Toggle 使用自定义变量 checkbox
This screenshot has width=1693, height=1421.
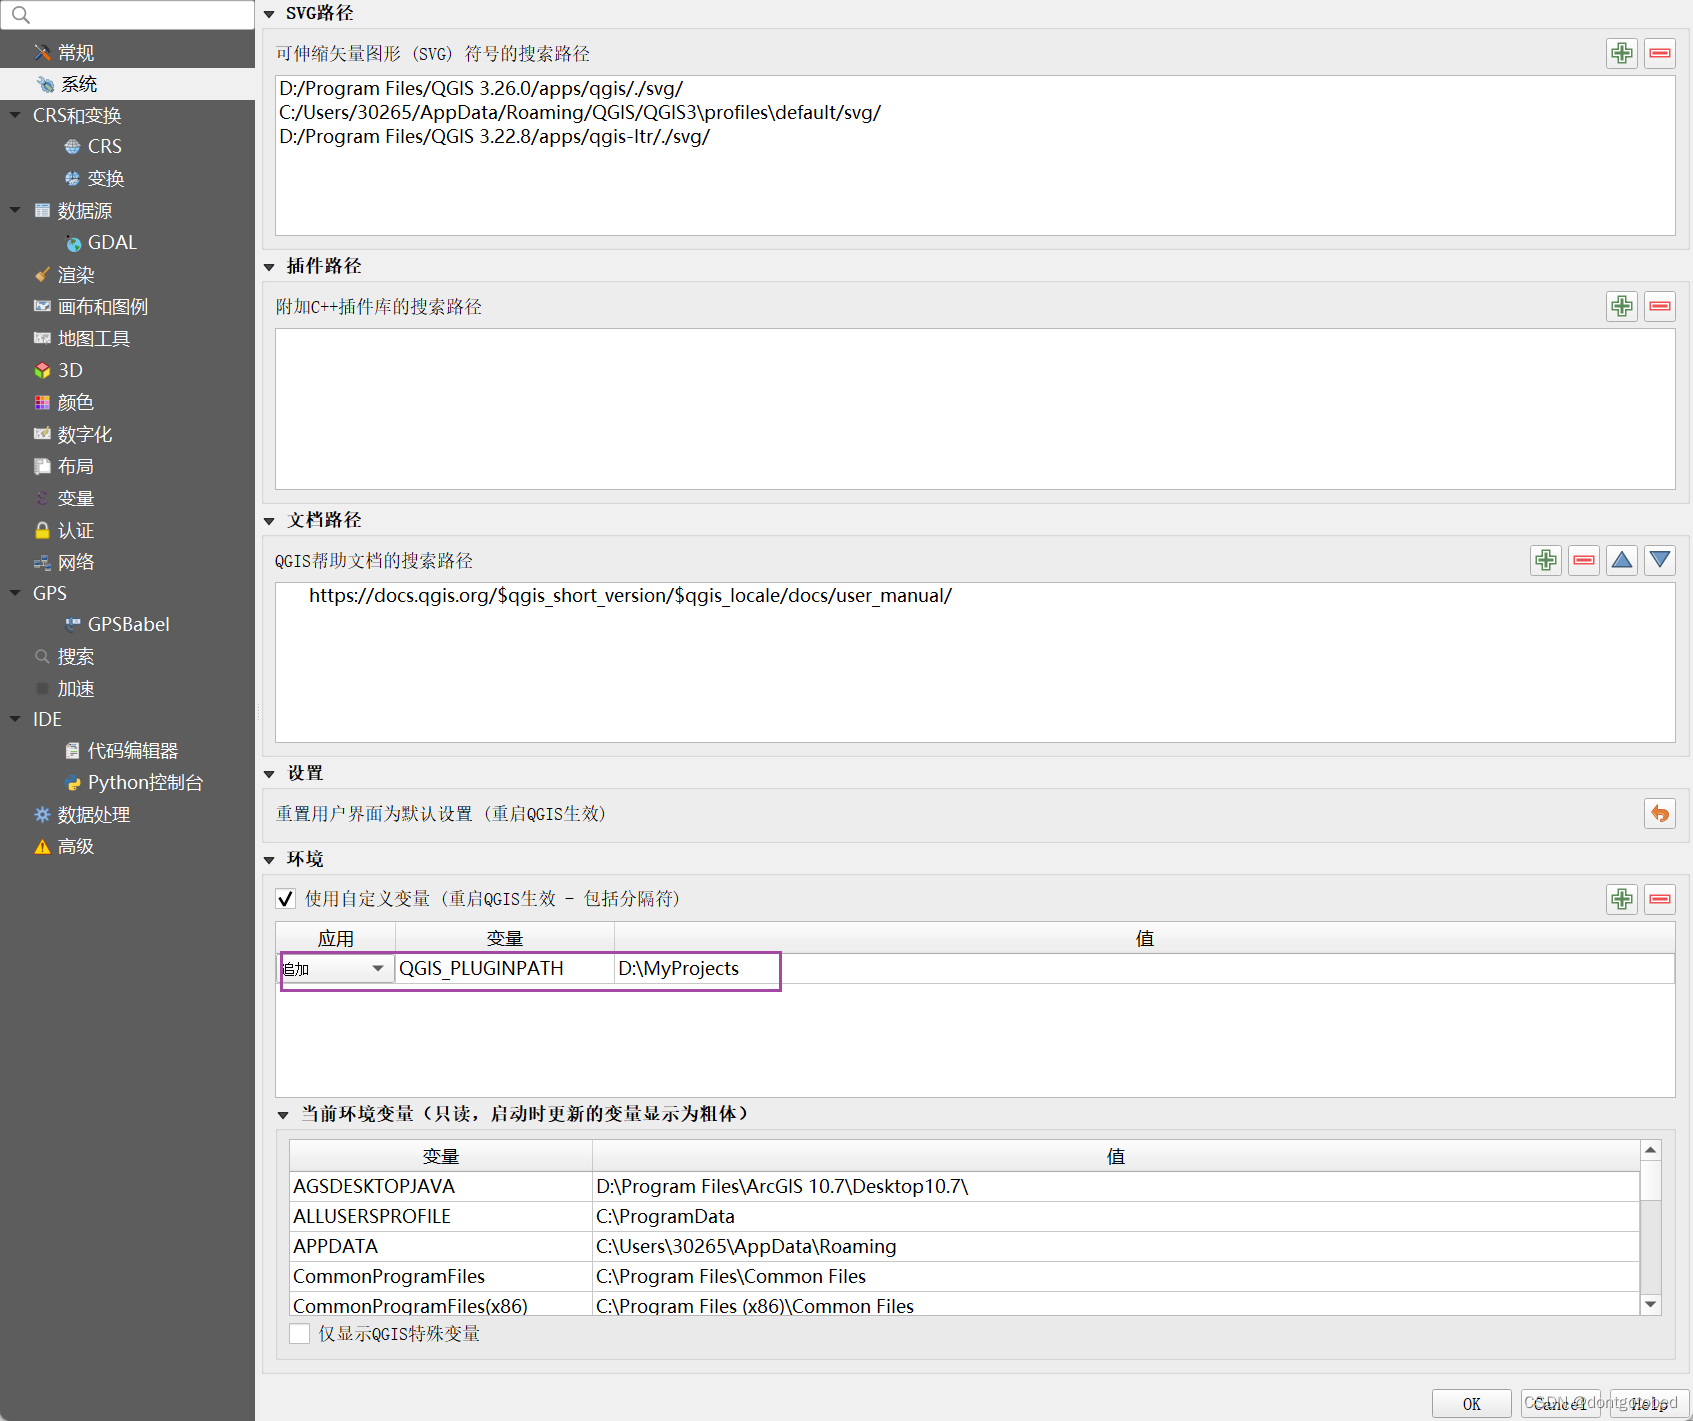(286, 898)
